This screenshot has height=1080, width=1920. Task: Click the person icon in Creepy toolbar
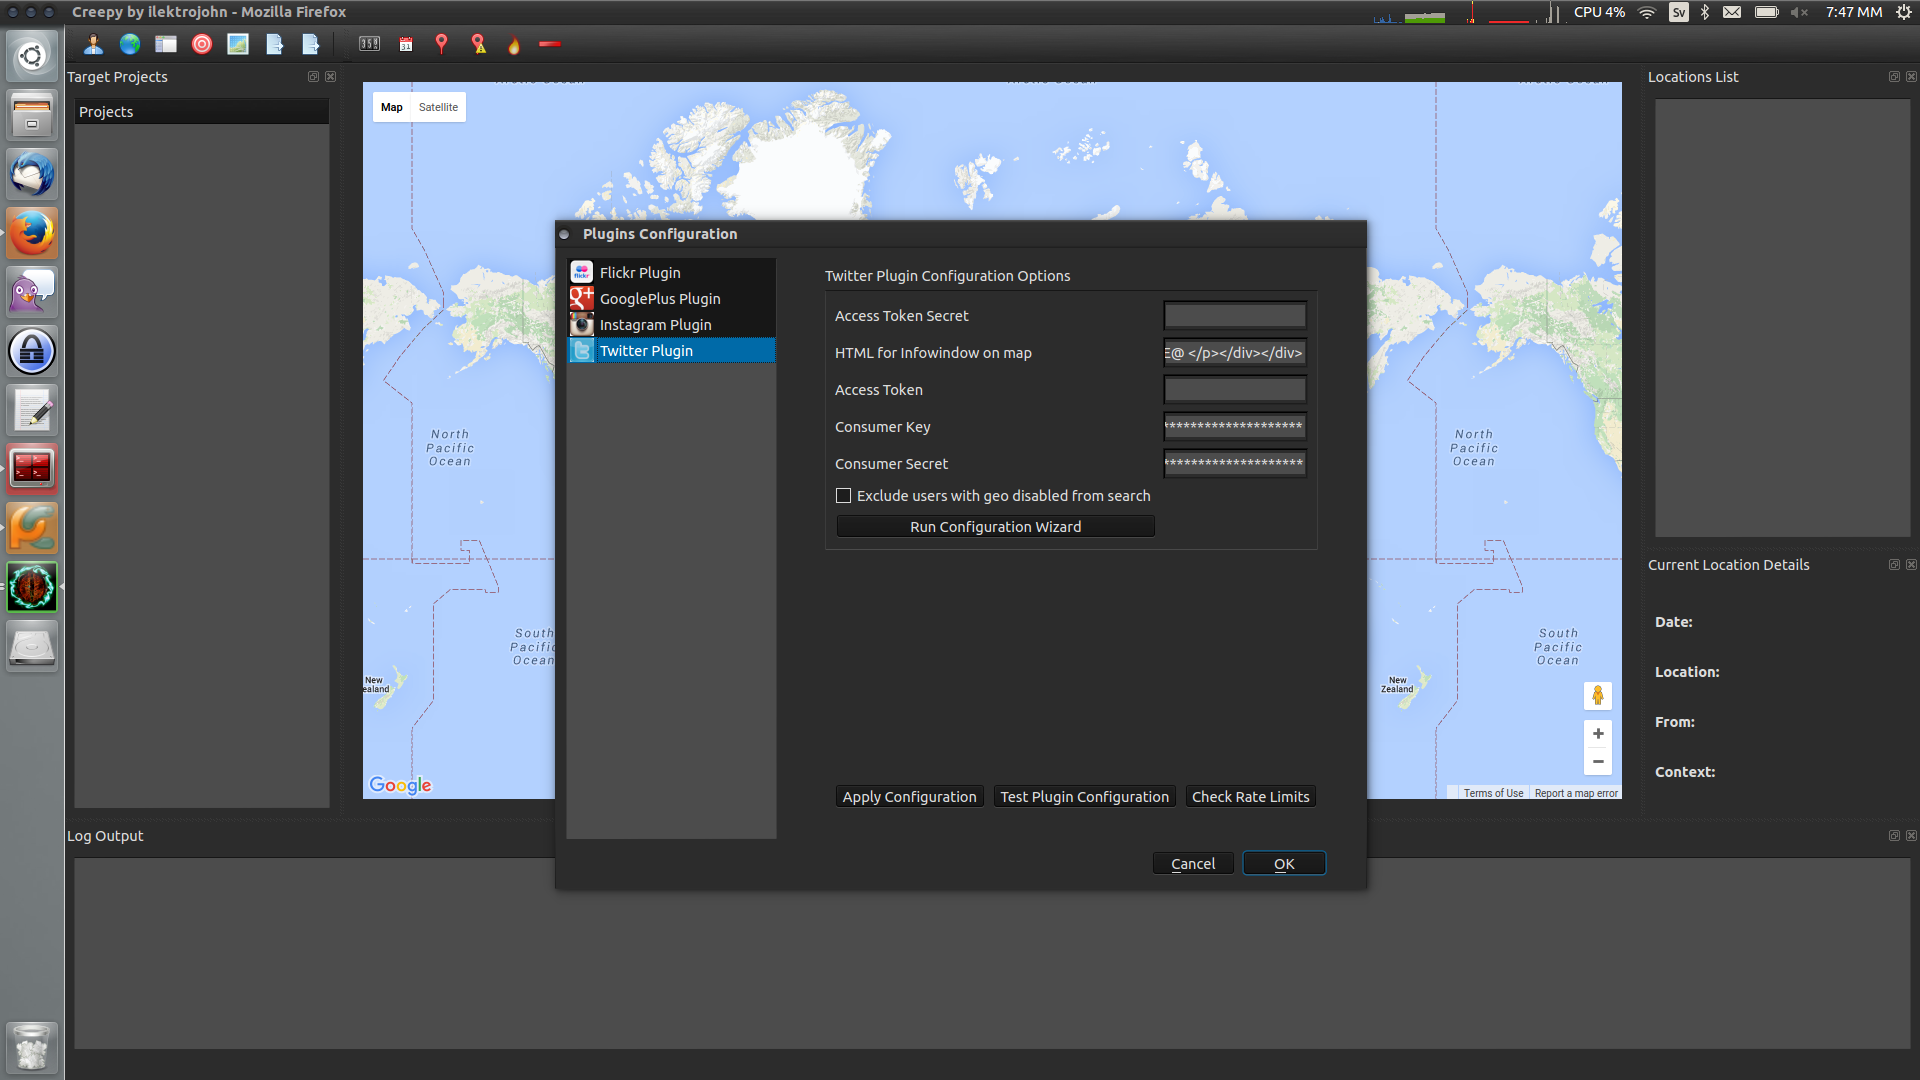pyautogui.click(x=93, y=44)
